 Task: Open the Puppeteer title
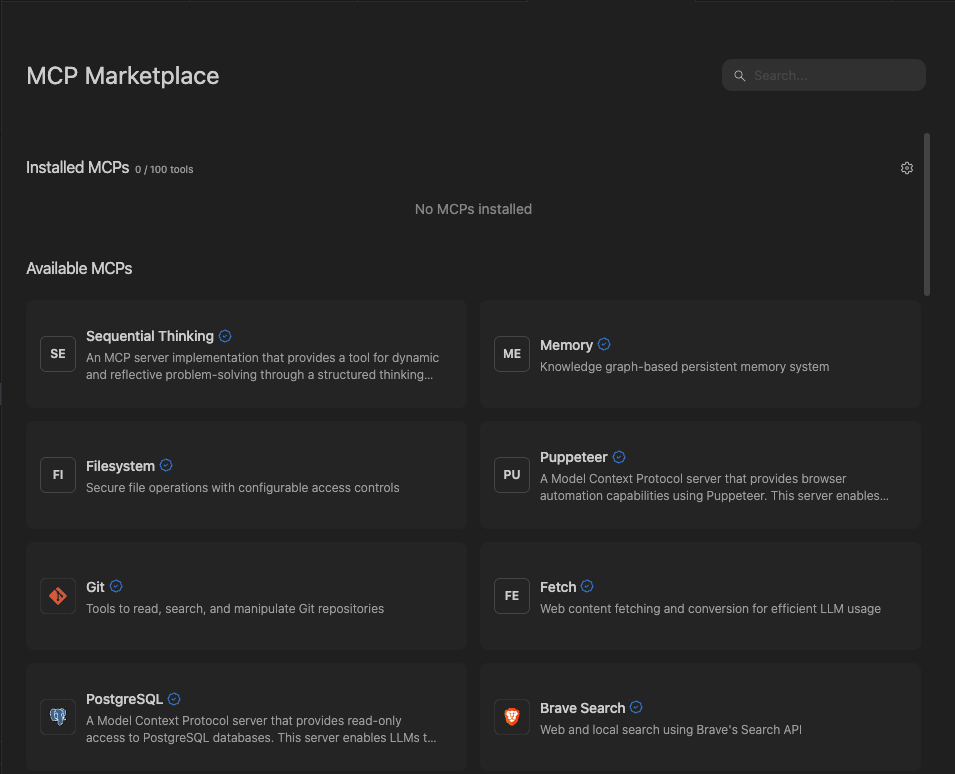(x=574, y=457)
